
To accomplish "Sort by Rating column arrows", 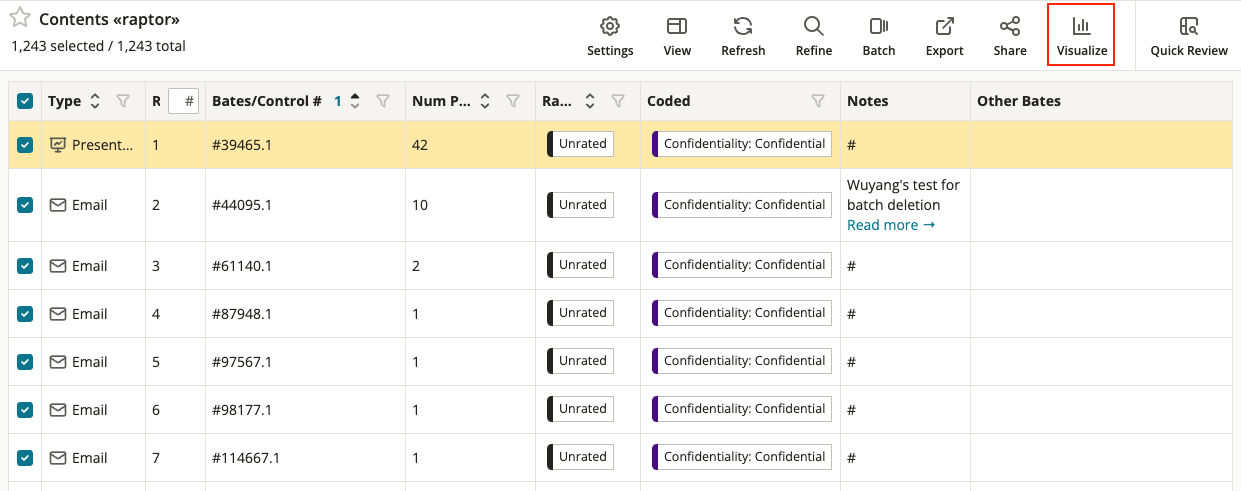I will 590,101.
